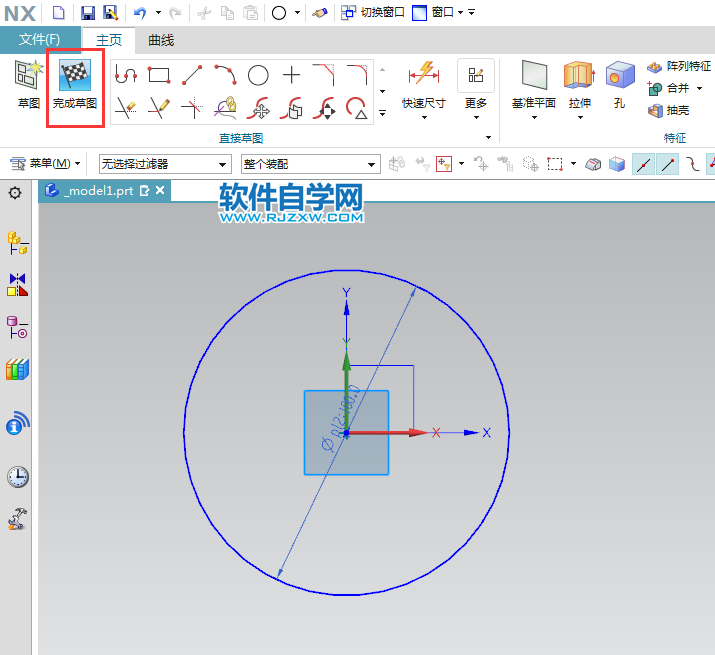Switch to the 曲线 (Curve) ribbon tab

161,40
